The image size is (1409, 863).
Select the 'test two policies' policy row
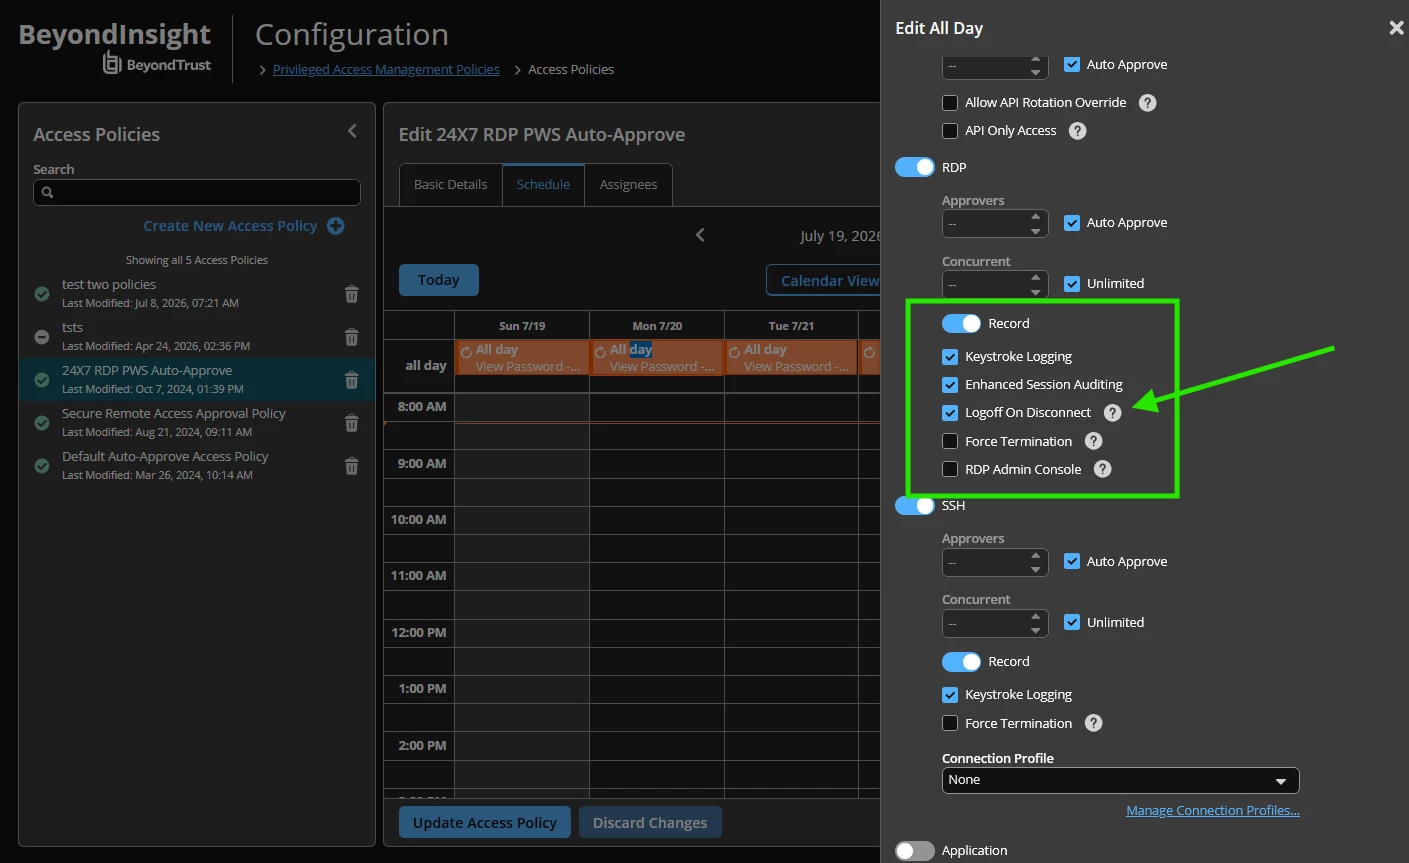pyautogui.click(x=197, y=294)
